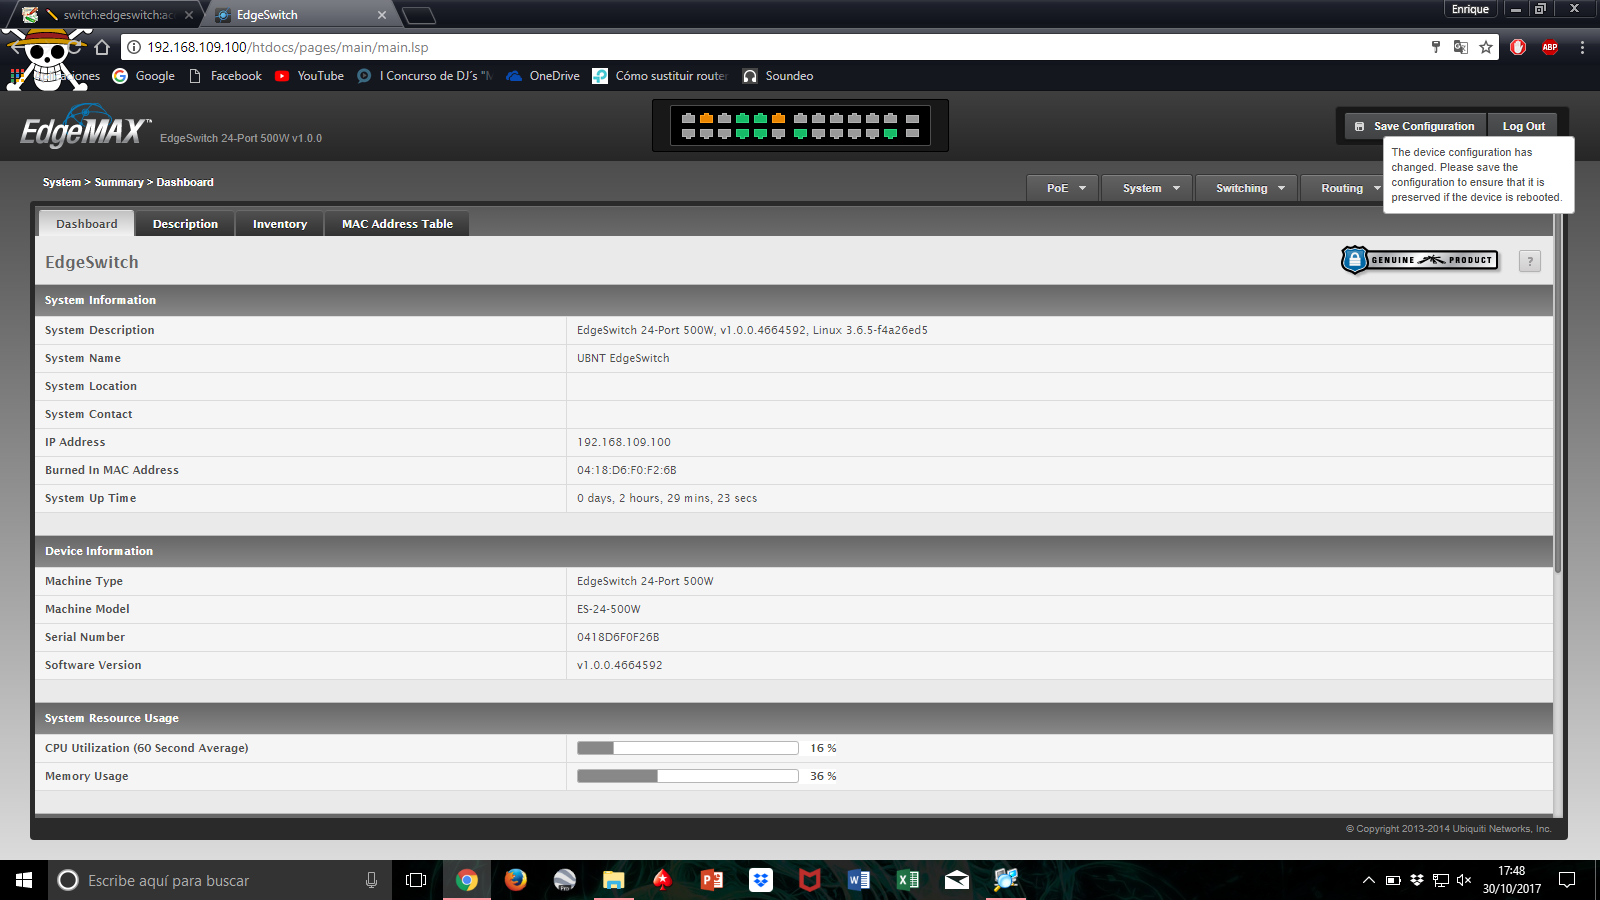This screenshot has width=1600, height=900.
Task: Select the Dashboard tab
Action: (x=87, y=224)
